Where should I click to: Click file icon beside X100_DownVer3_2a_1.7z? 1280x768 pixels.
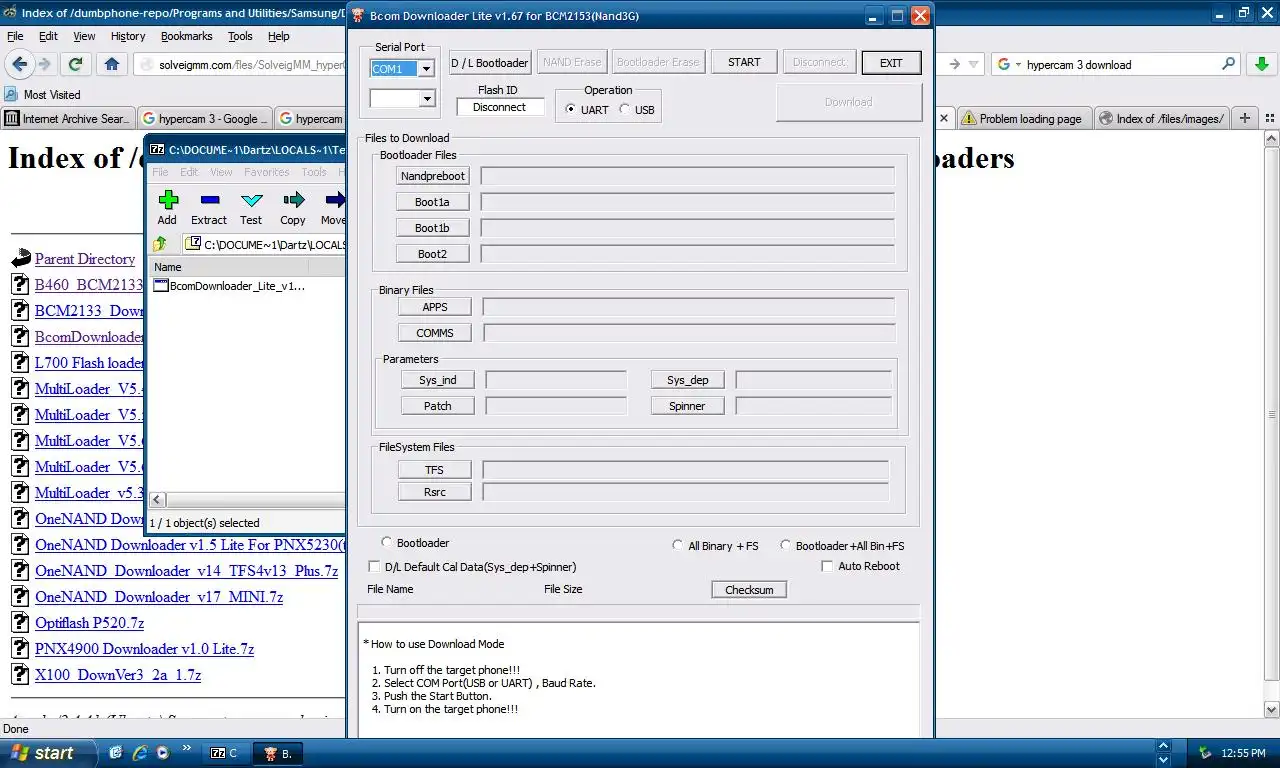pyautogui.click(x=20, y=675)
